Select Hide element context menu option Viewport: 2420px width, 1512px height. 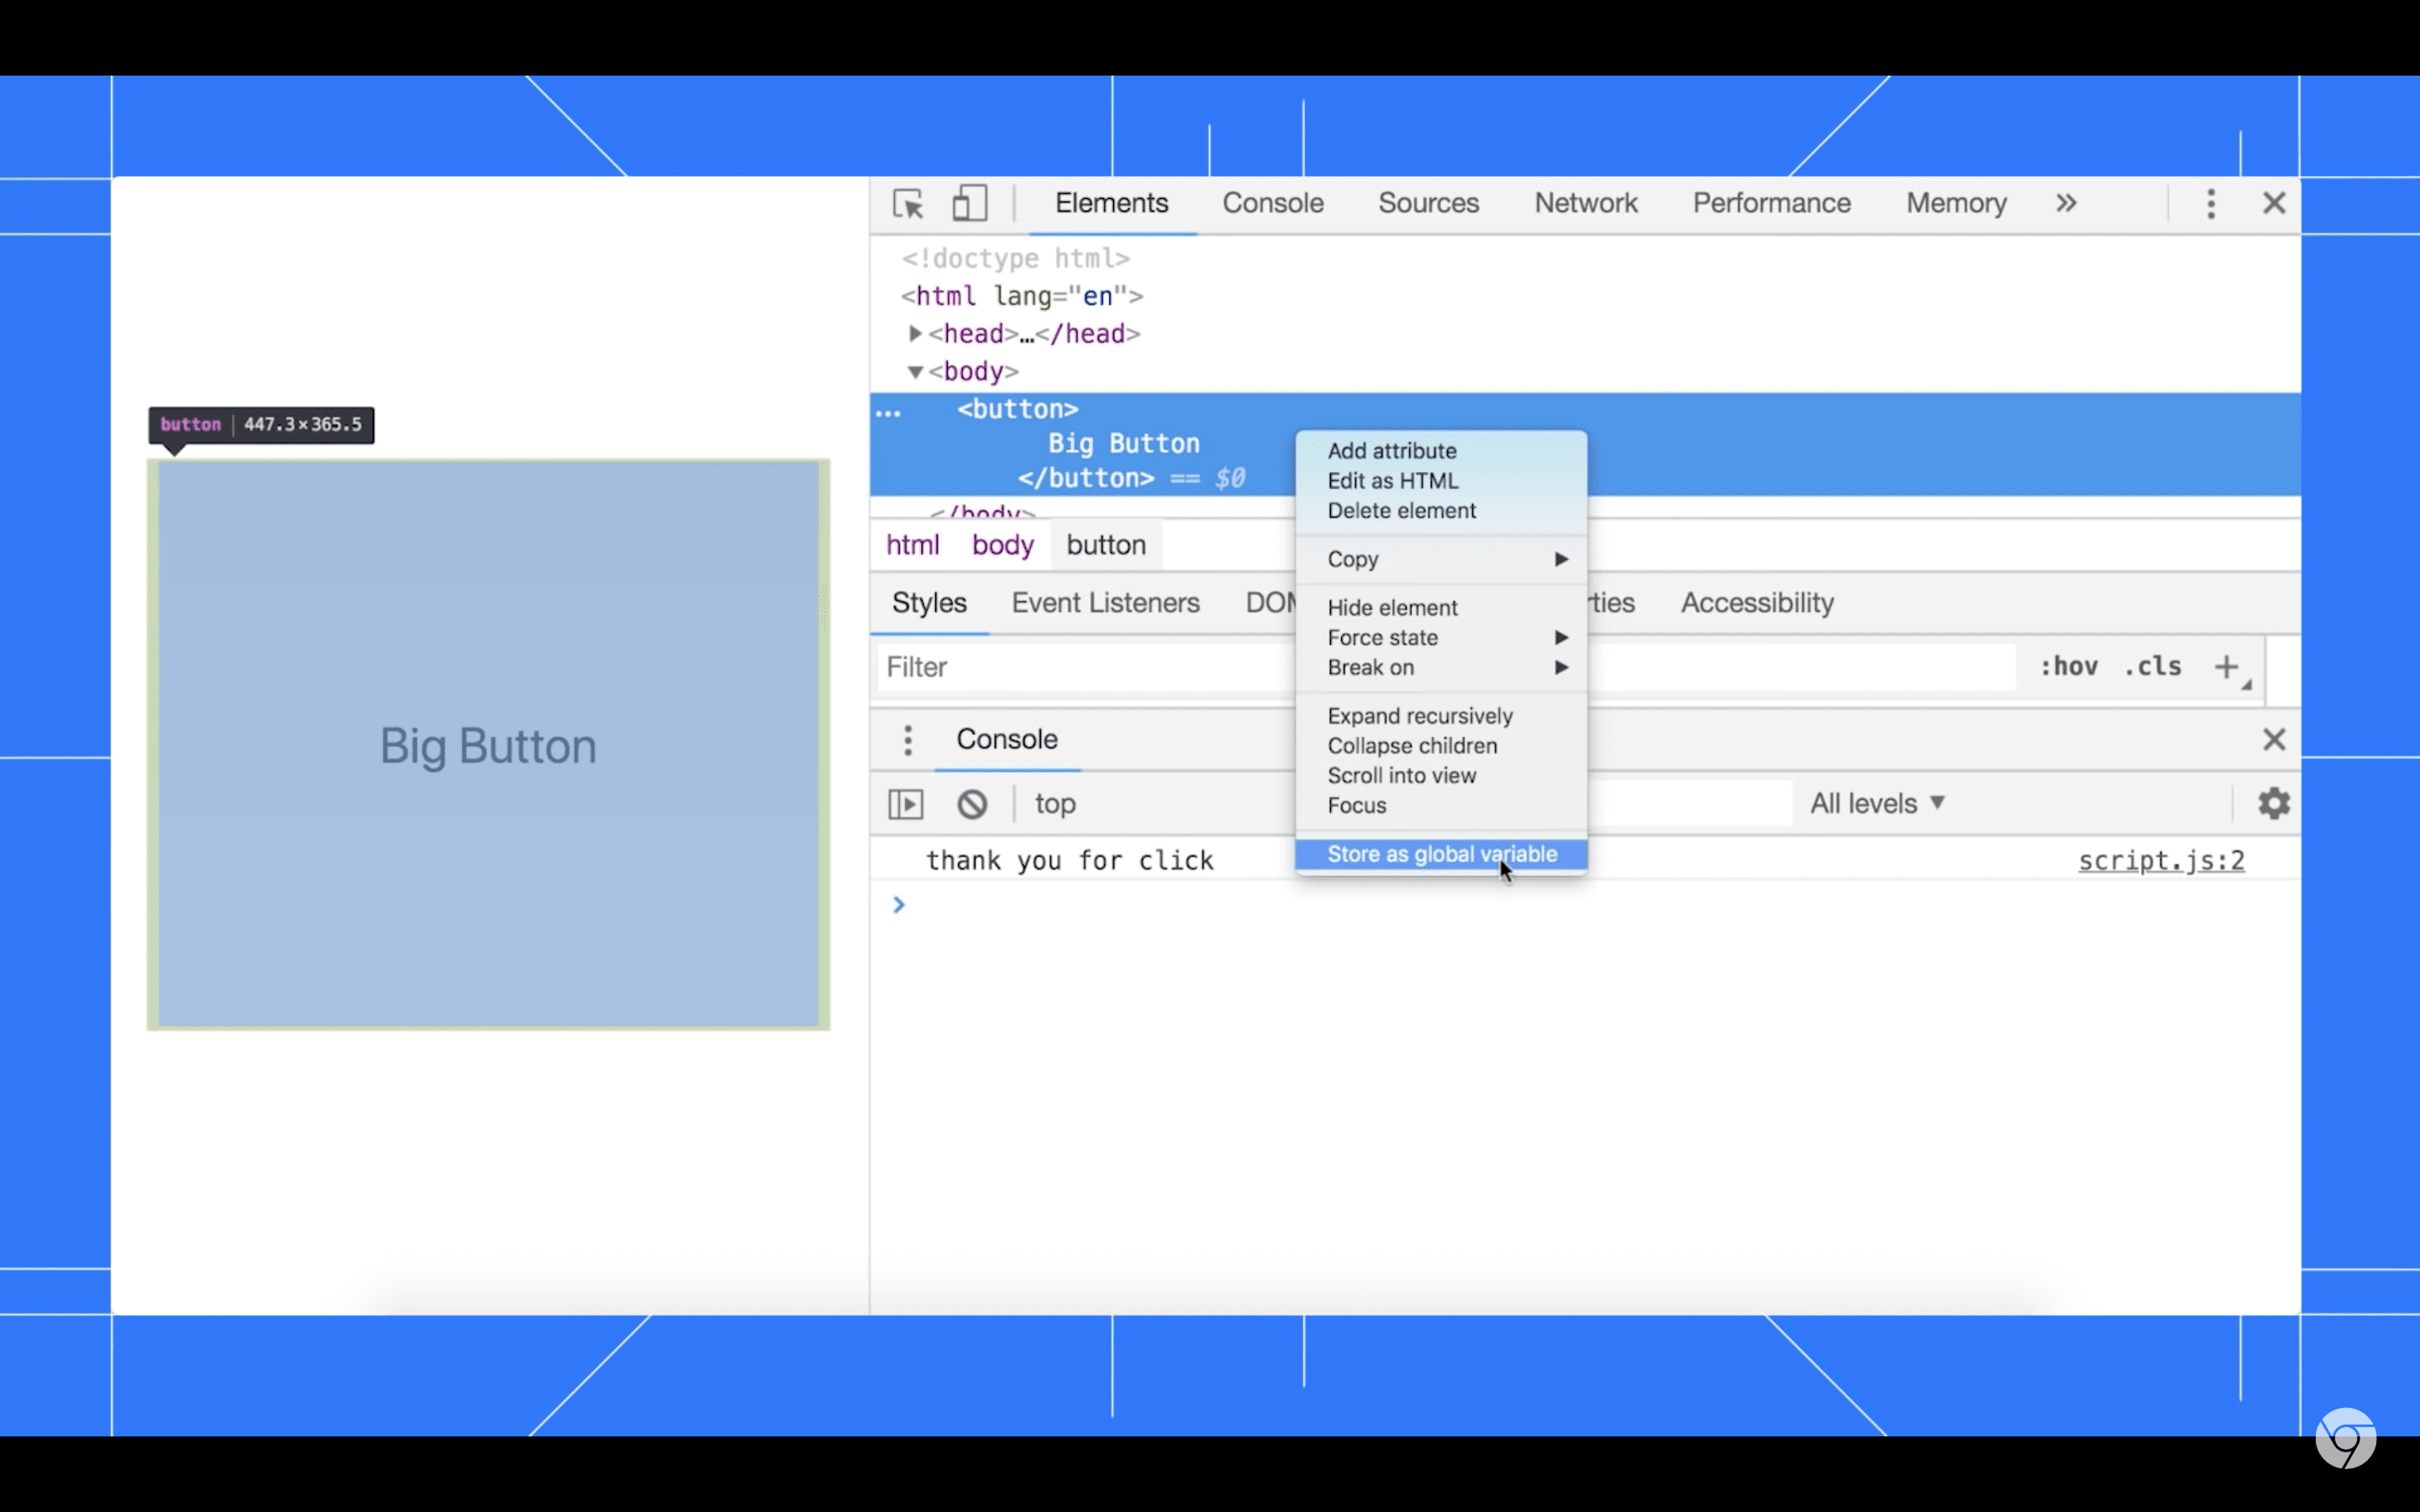pos(1392,606)
